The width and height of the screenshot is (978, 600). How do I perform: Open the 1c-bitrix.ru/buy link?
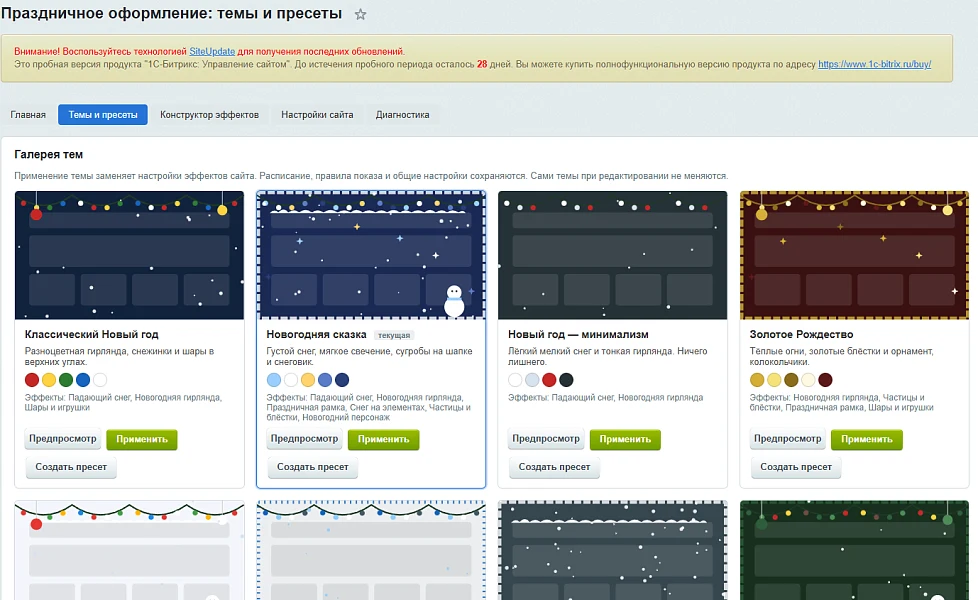pos(874,64)
